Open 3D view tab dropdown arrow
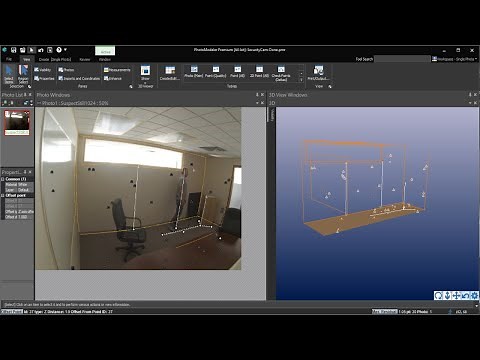Screen dimensions: 480x360 click(x=470, y=103)
